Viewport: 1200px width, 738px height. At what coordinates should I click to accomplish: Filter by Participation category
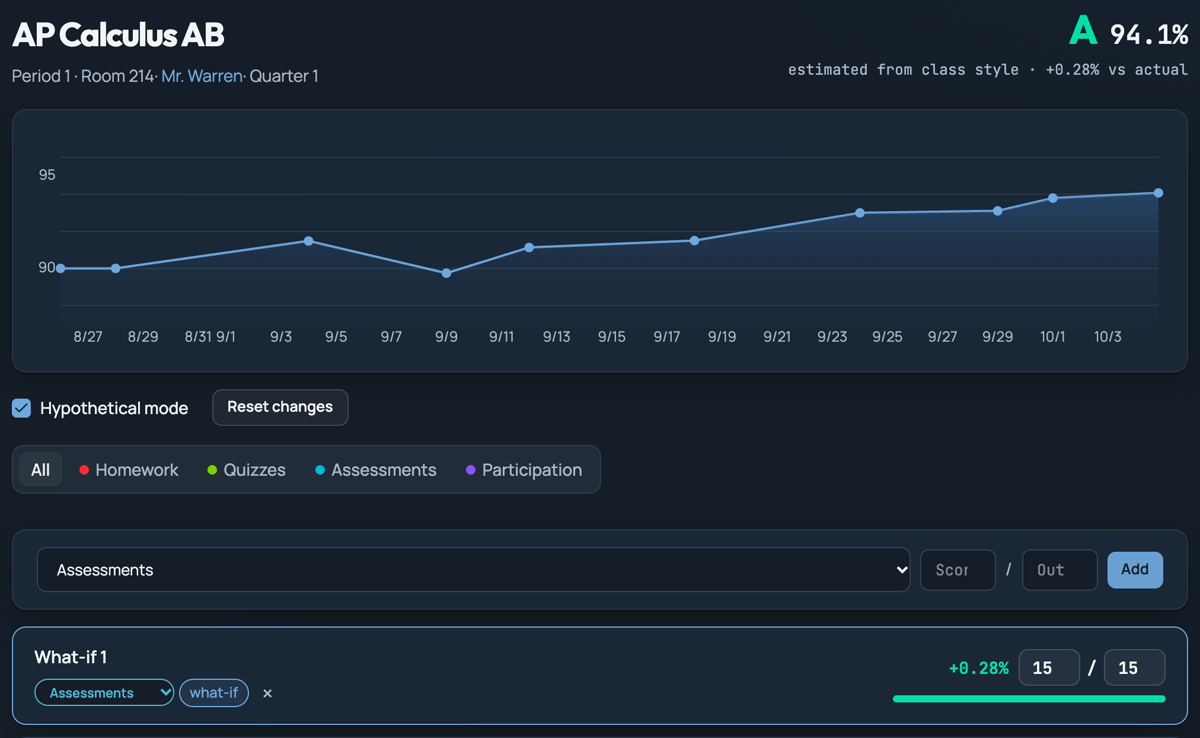pos(524,470)
